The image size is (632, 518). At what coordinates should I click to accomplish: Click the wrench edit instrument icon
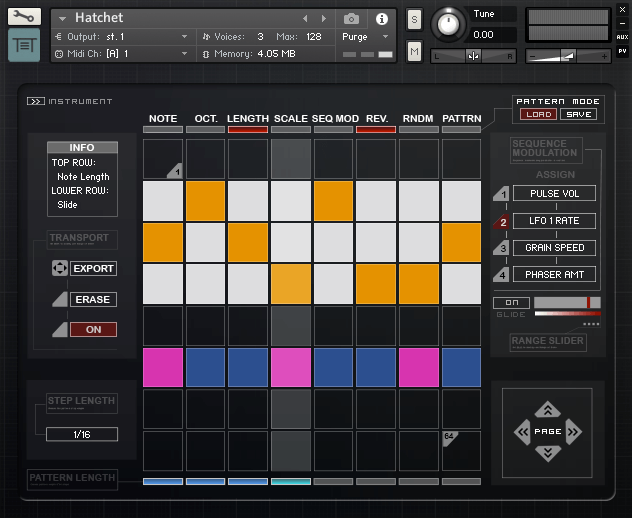pyautogui.click(x=24, y=17)
